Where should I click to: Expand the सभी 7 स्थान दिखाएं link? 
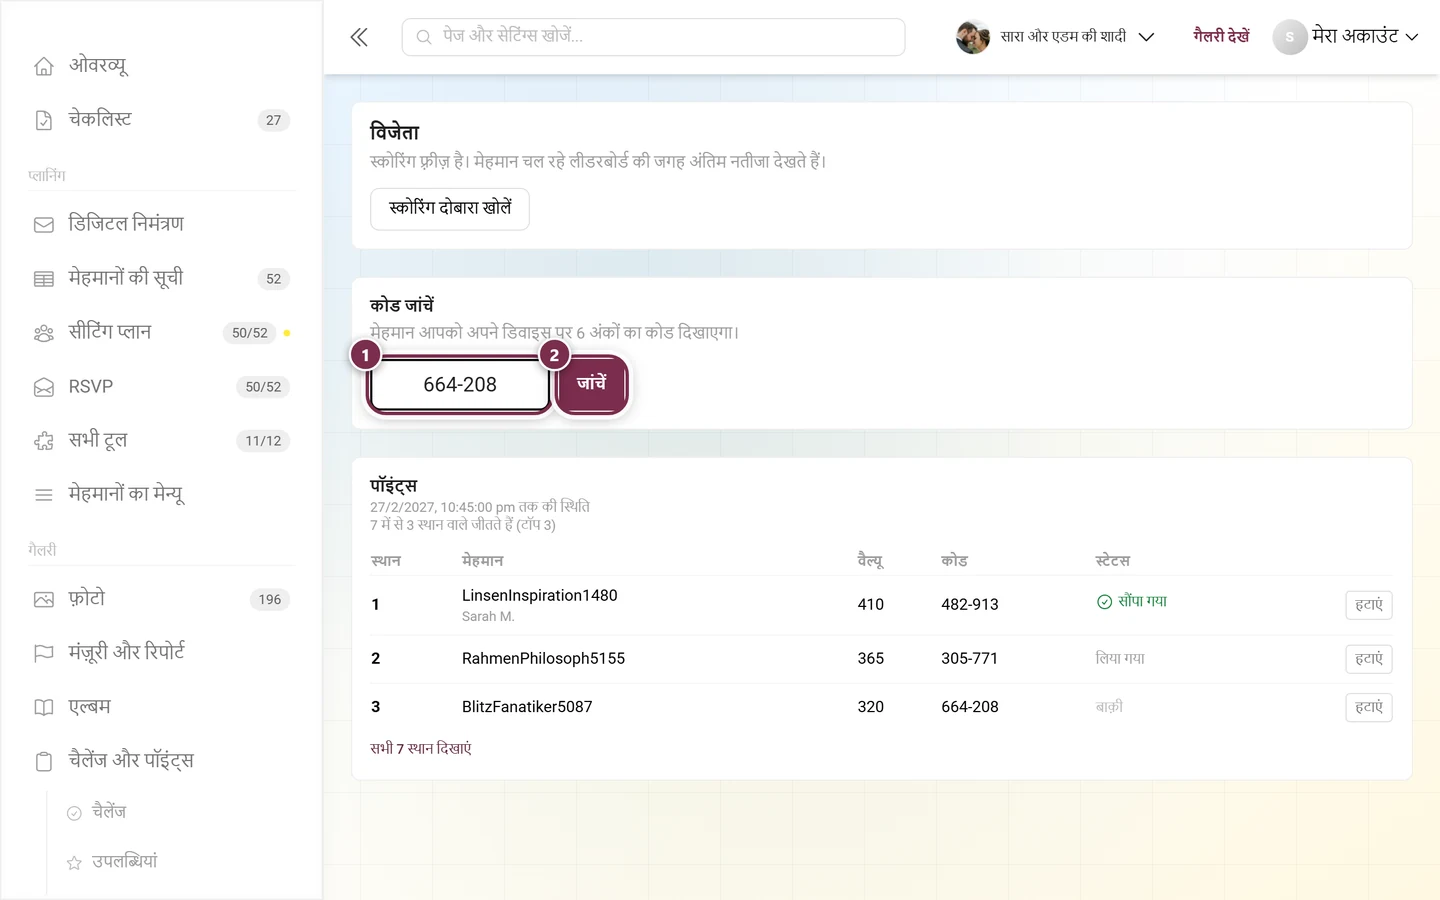[x=420, y=748]
